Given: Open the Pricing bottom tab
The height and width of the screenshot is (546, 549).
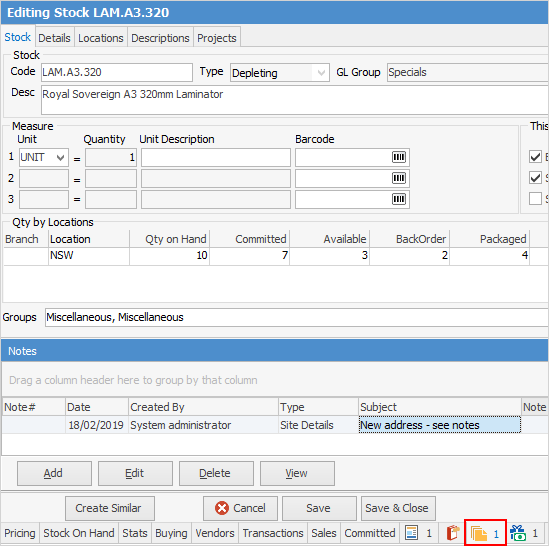Looking at the screenshot, I should (20, 533).
